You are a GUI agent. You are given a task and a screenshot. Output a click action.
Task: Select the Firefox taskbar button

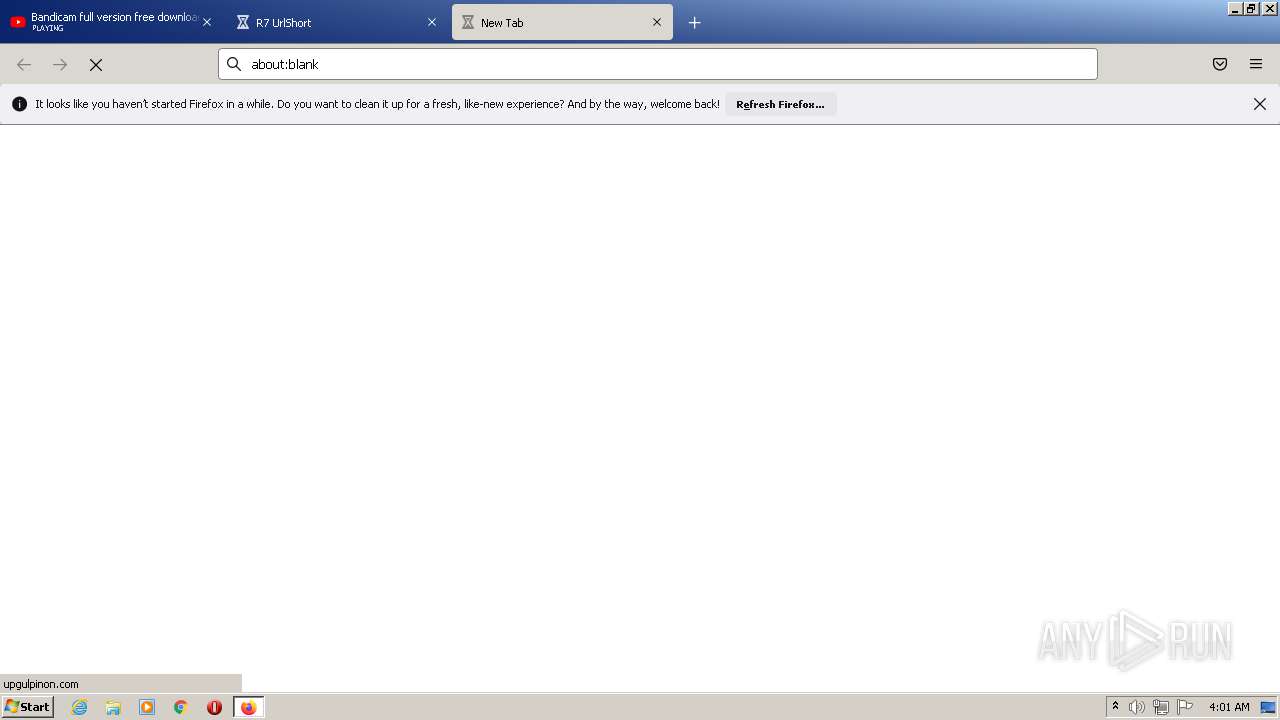[x=248, y=707]
